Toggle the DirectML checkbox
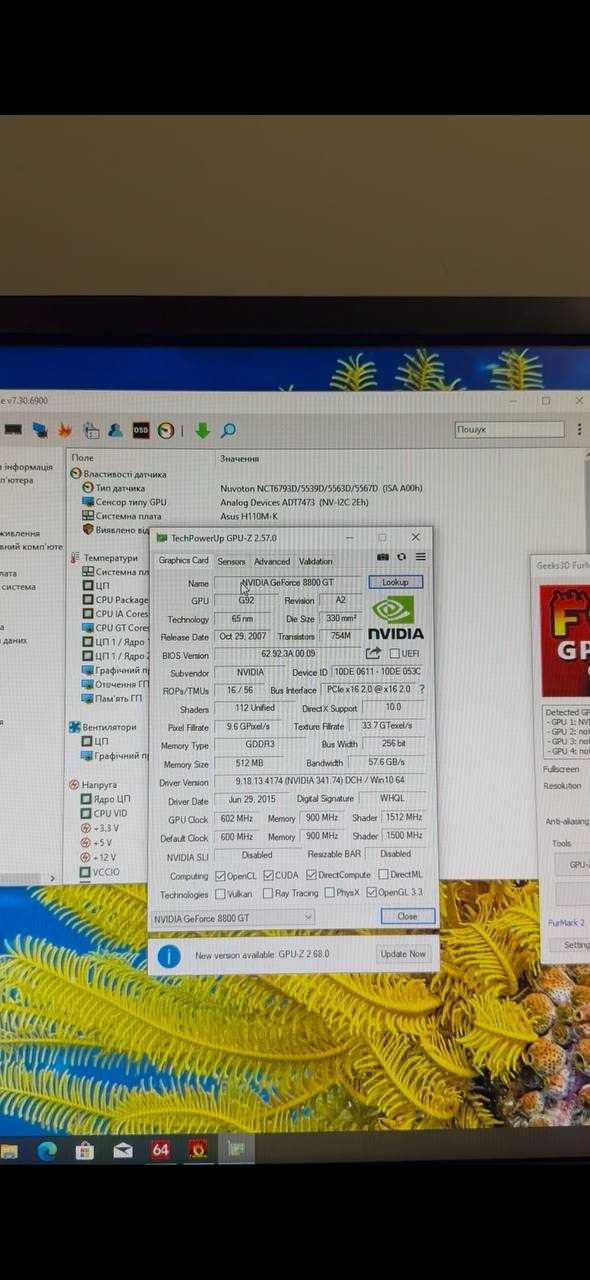590x1280 pixels. coord(383,875)
